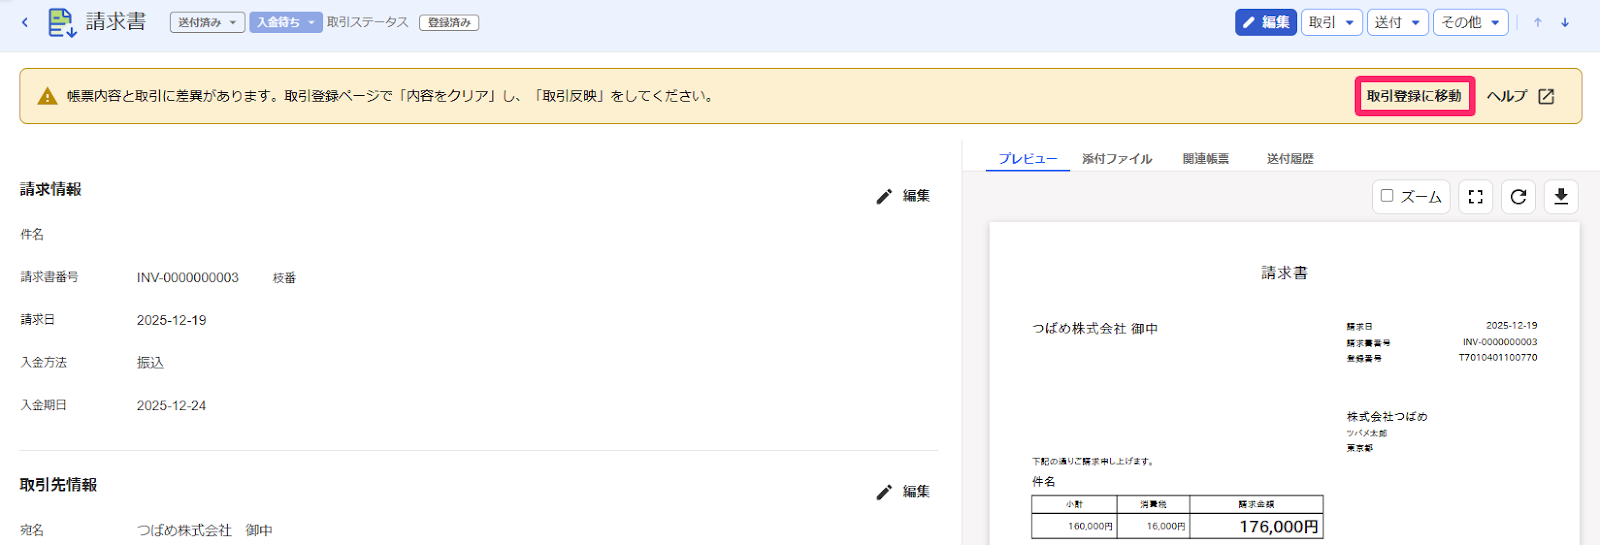
Task: Switch to the 関連帳票 tab
Action: coord(1206,159)
